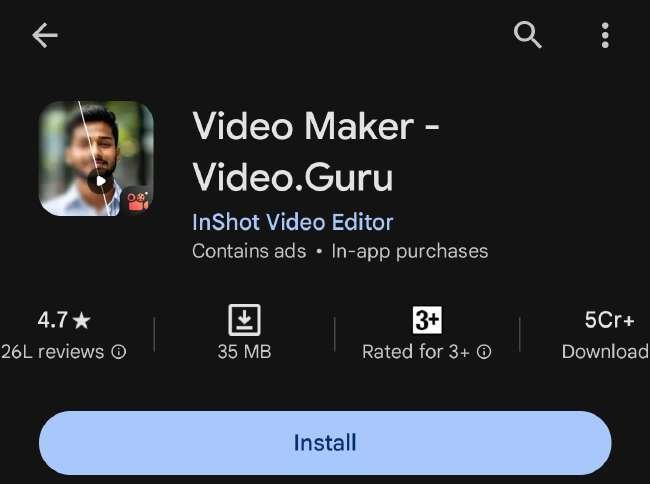The height and width of the screenshot is (484, 650).
Task: Open InShot Video Editor developer page
Action: coord(293,222)
